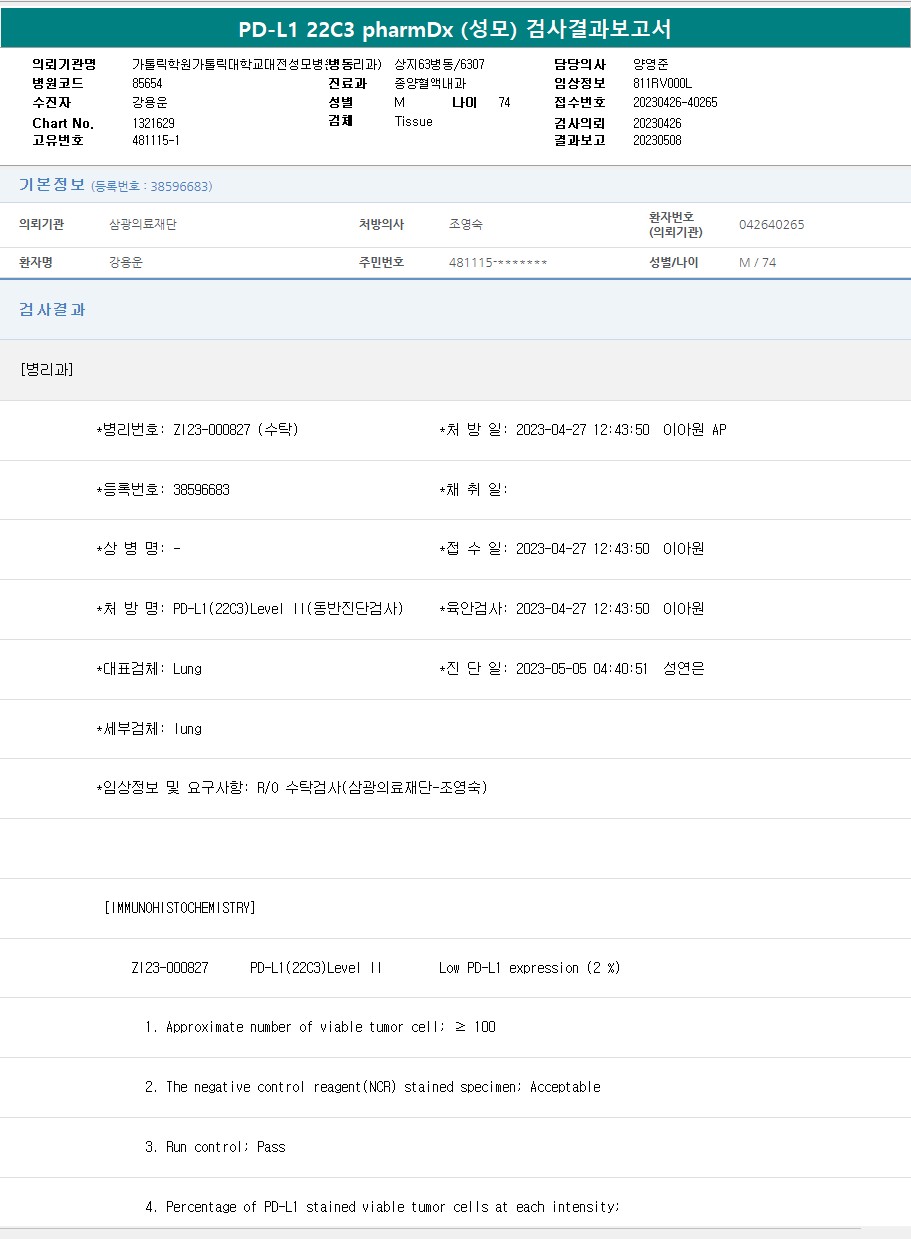Click the hospital code value 85654
911x1239 pixels.
147,83
